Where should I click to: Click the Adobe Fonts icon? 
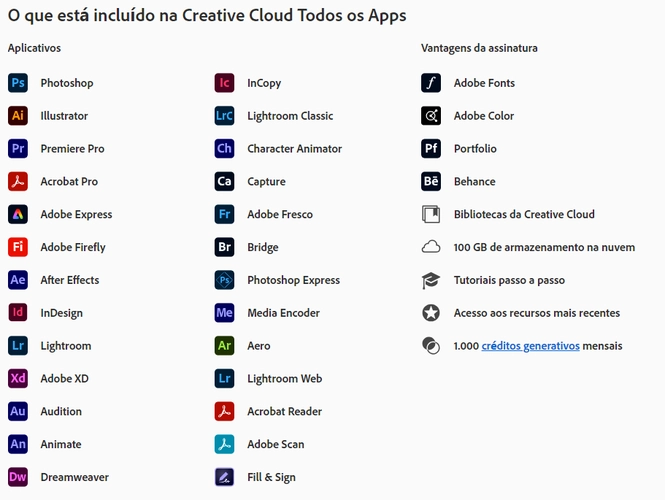pyautogui.click(x=431, y=83)
